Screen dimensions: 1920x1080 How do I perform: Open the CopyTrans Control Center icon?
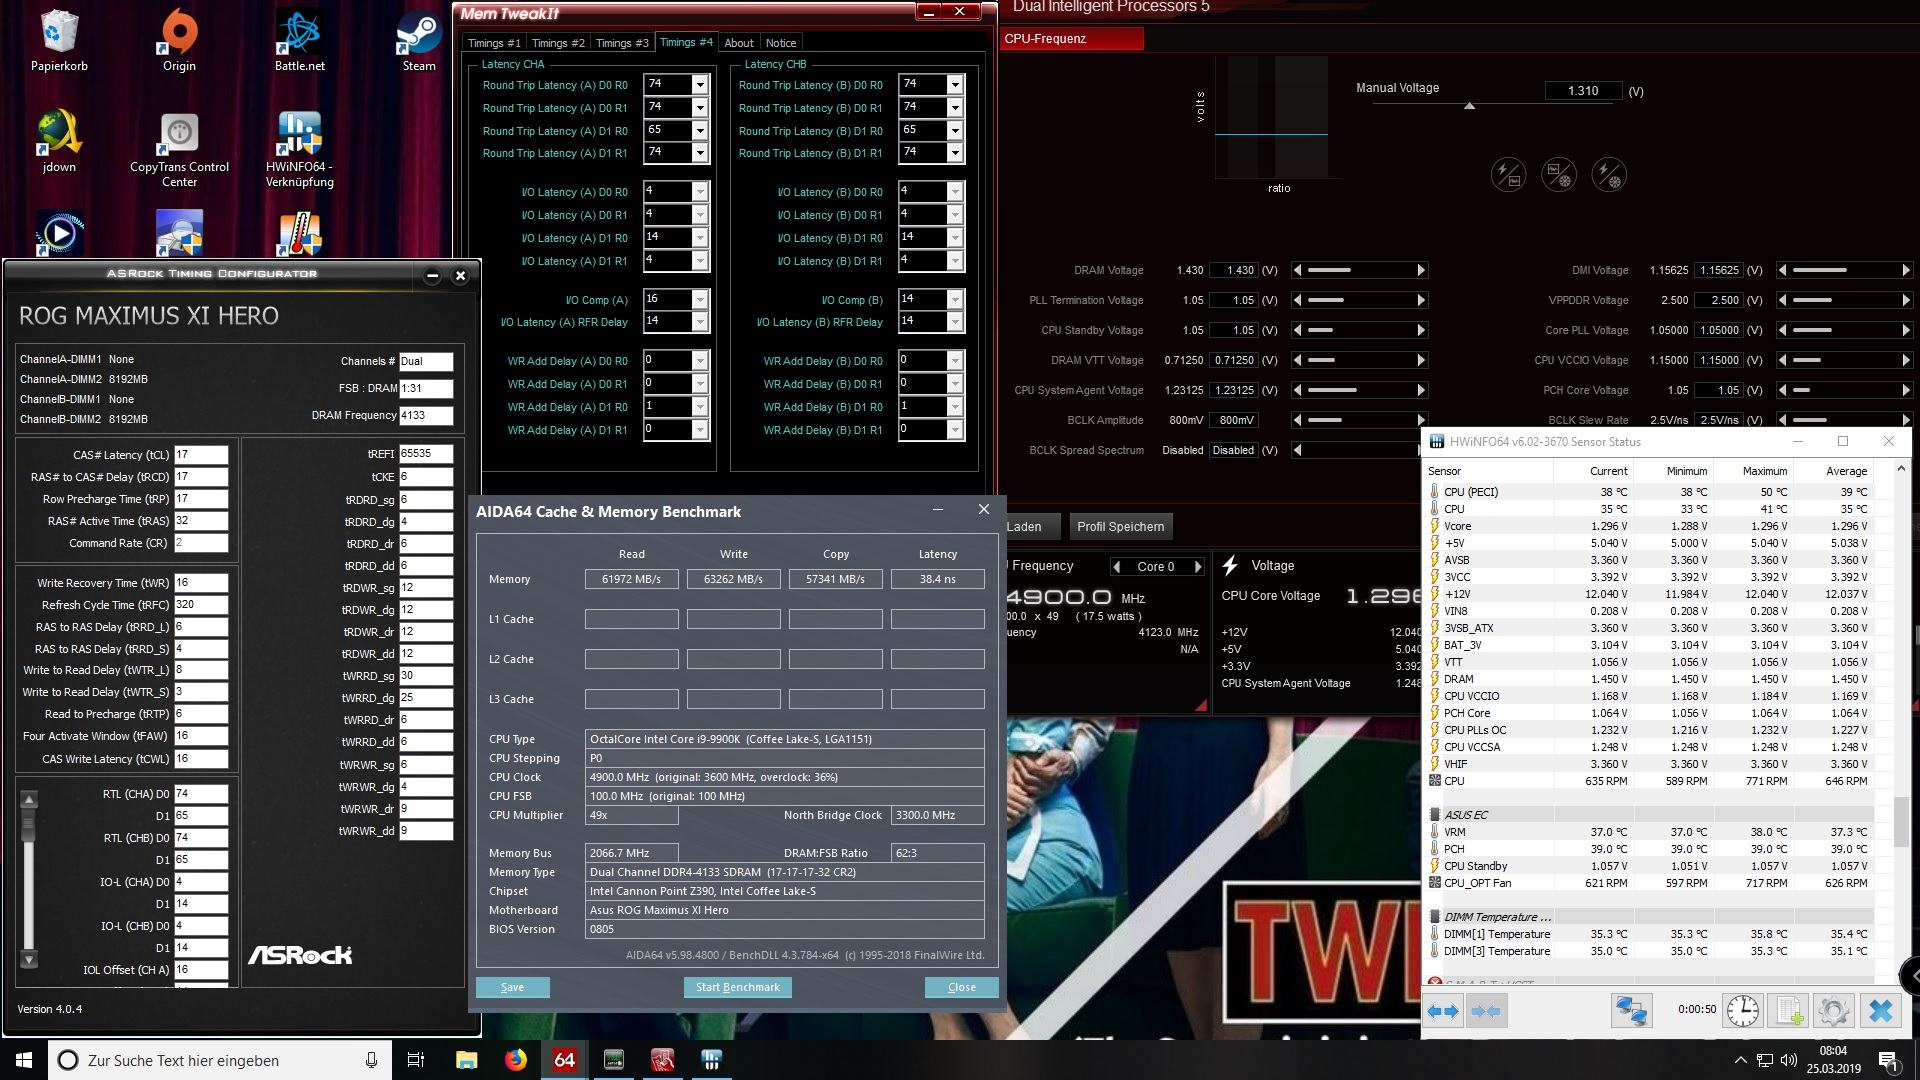click(x=179, y=148)
